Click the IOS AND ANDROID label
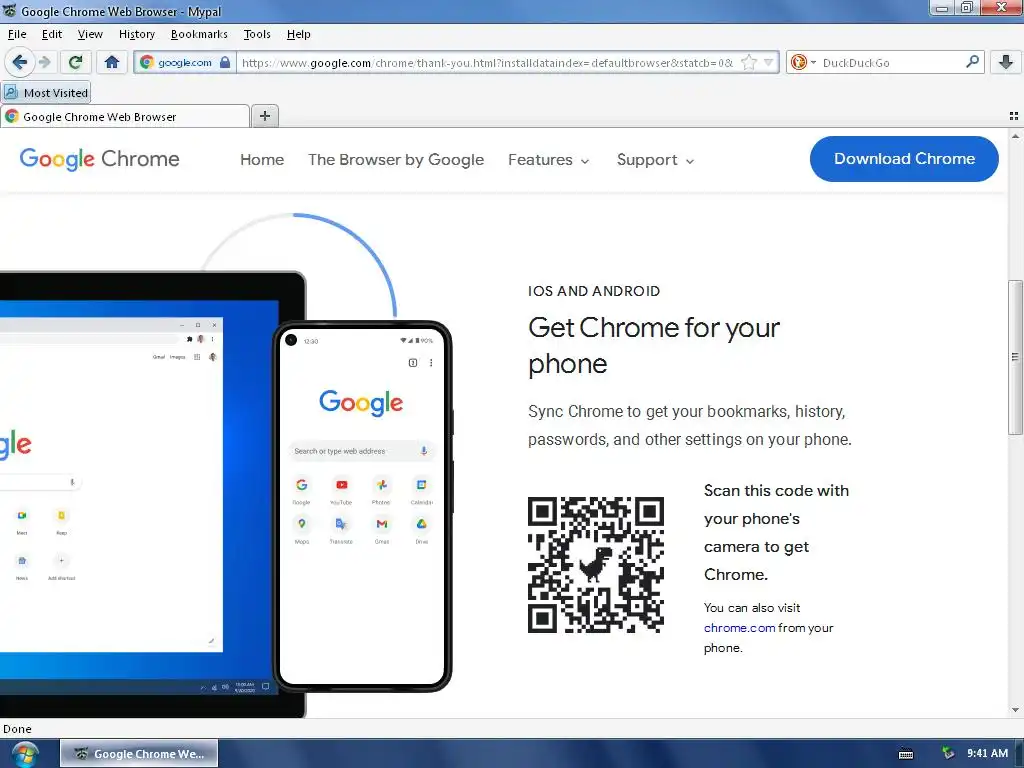1024x768 pixels. point(594,291)
